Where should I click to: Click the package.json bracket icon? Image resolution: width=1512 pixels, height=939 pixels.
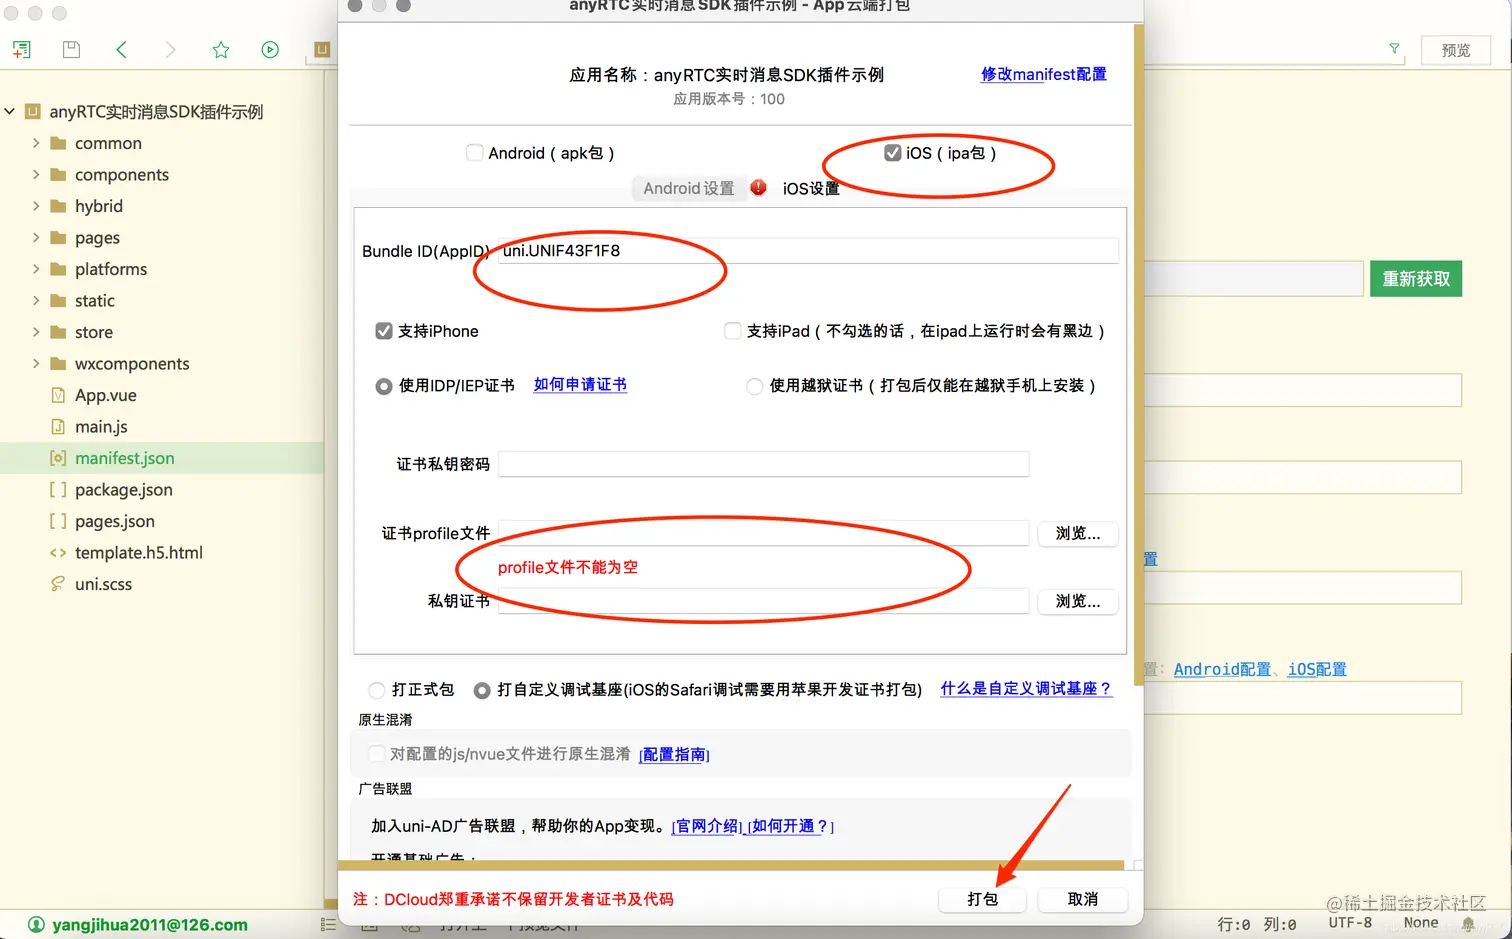point(58,489)
